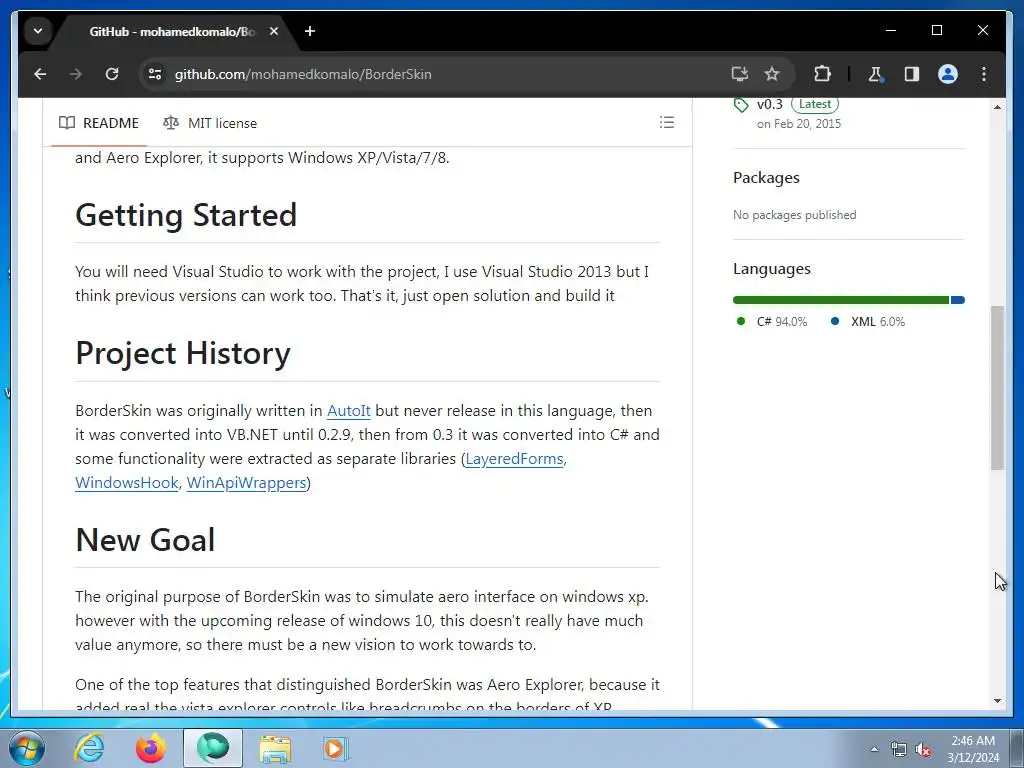
Task: Select the active browser taskbar button
Action: tap(213, 748)
